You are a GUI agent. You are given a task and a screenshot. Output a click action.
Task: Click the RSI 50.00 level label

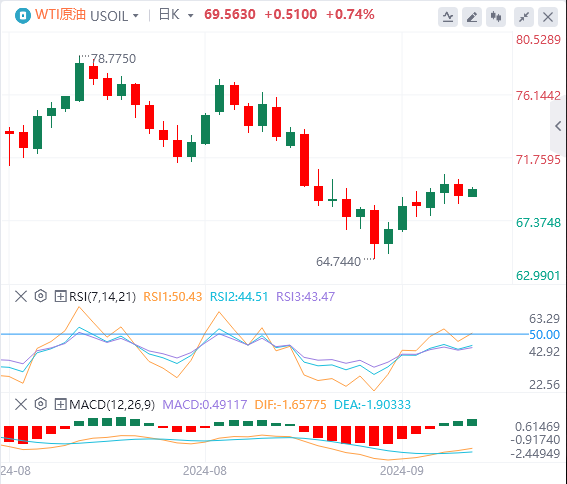(x=544, y=335)
